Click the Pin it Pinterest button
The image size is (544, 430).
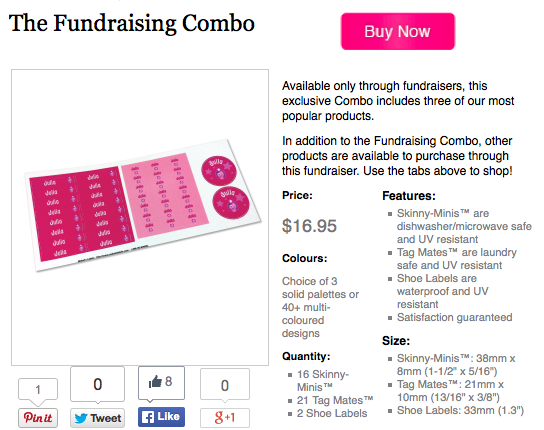point(38,418)
